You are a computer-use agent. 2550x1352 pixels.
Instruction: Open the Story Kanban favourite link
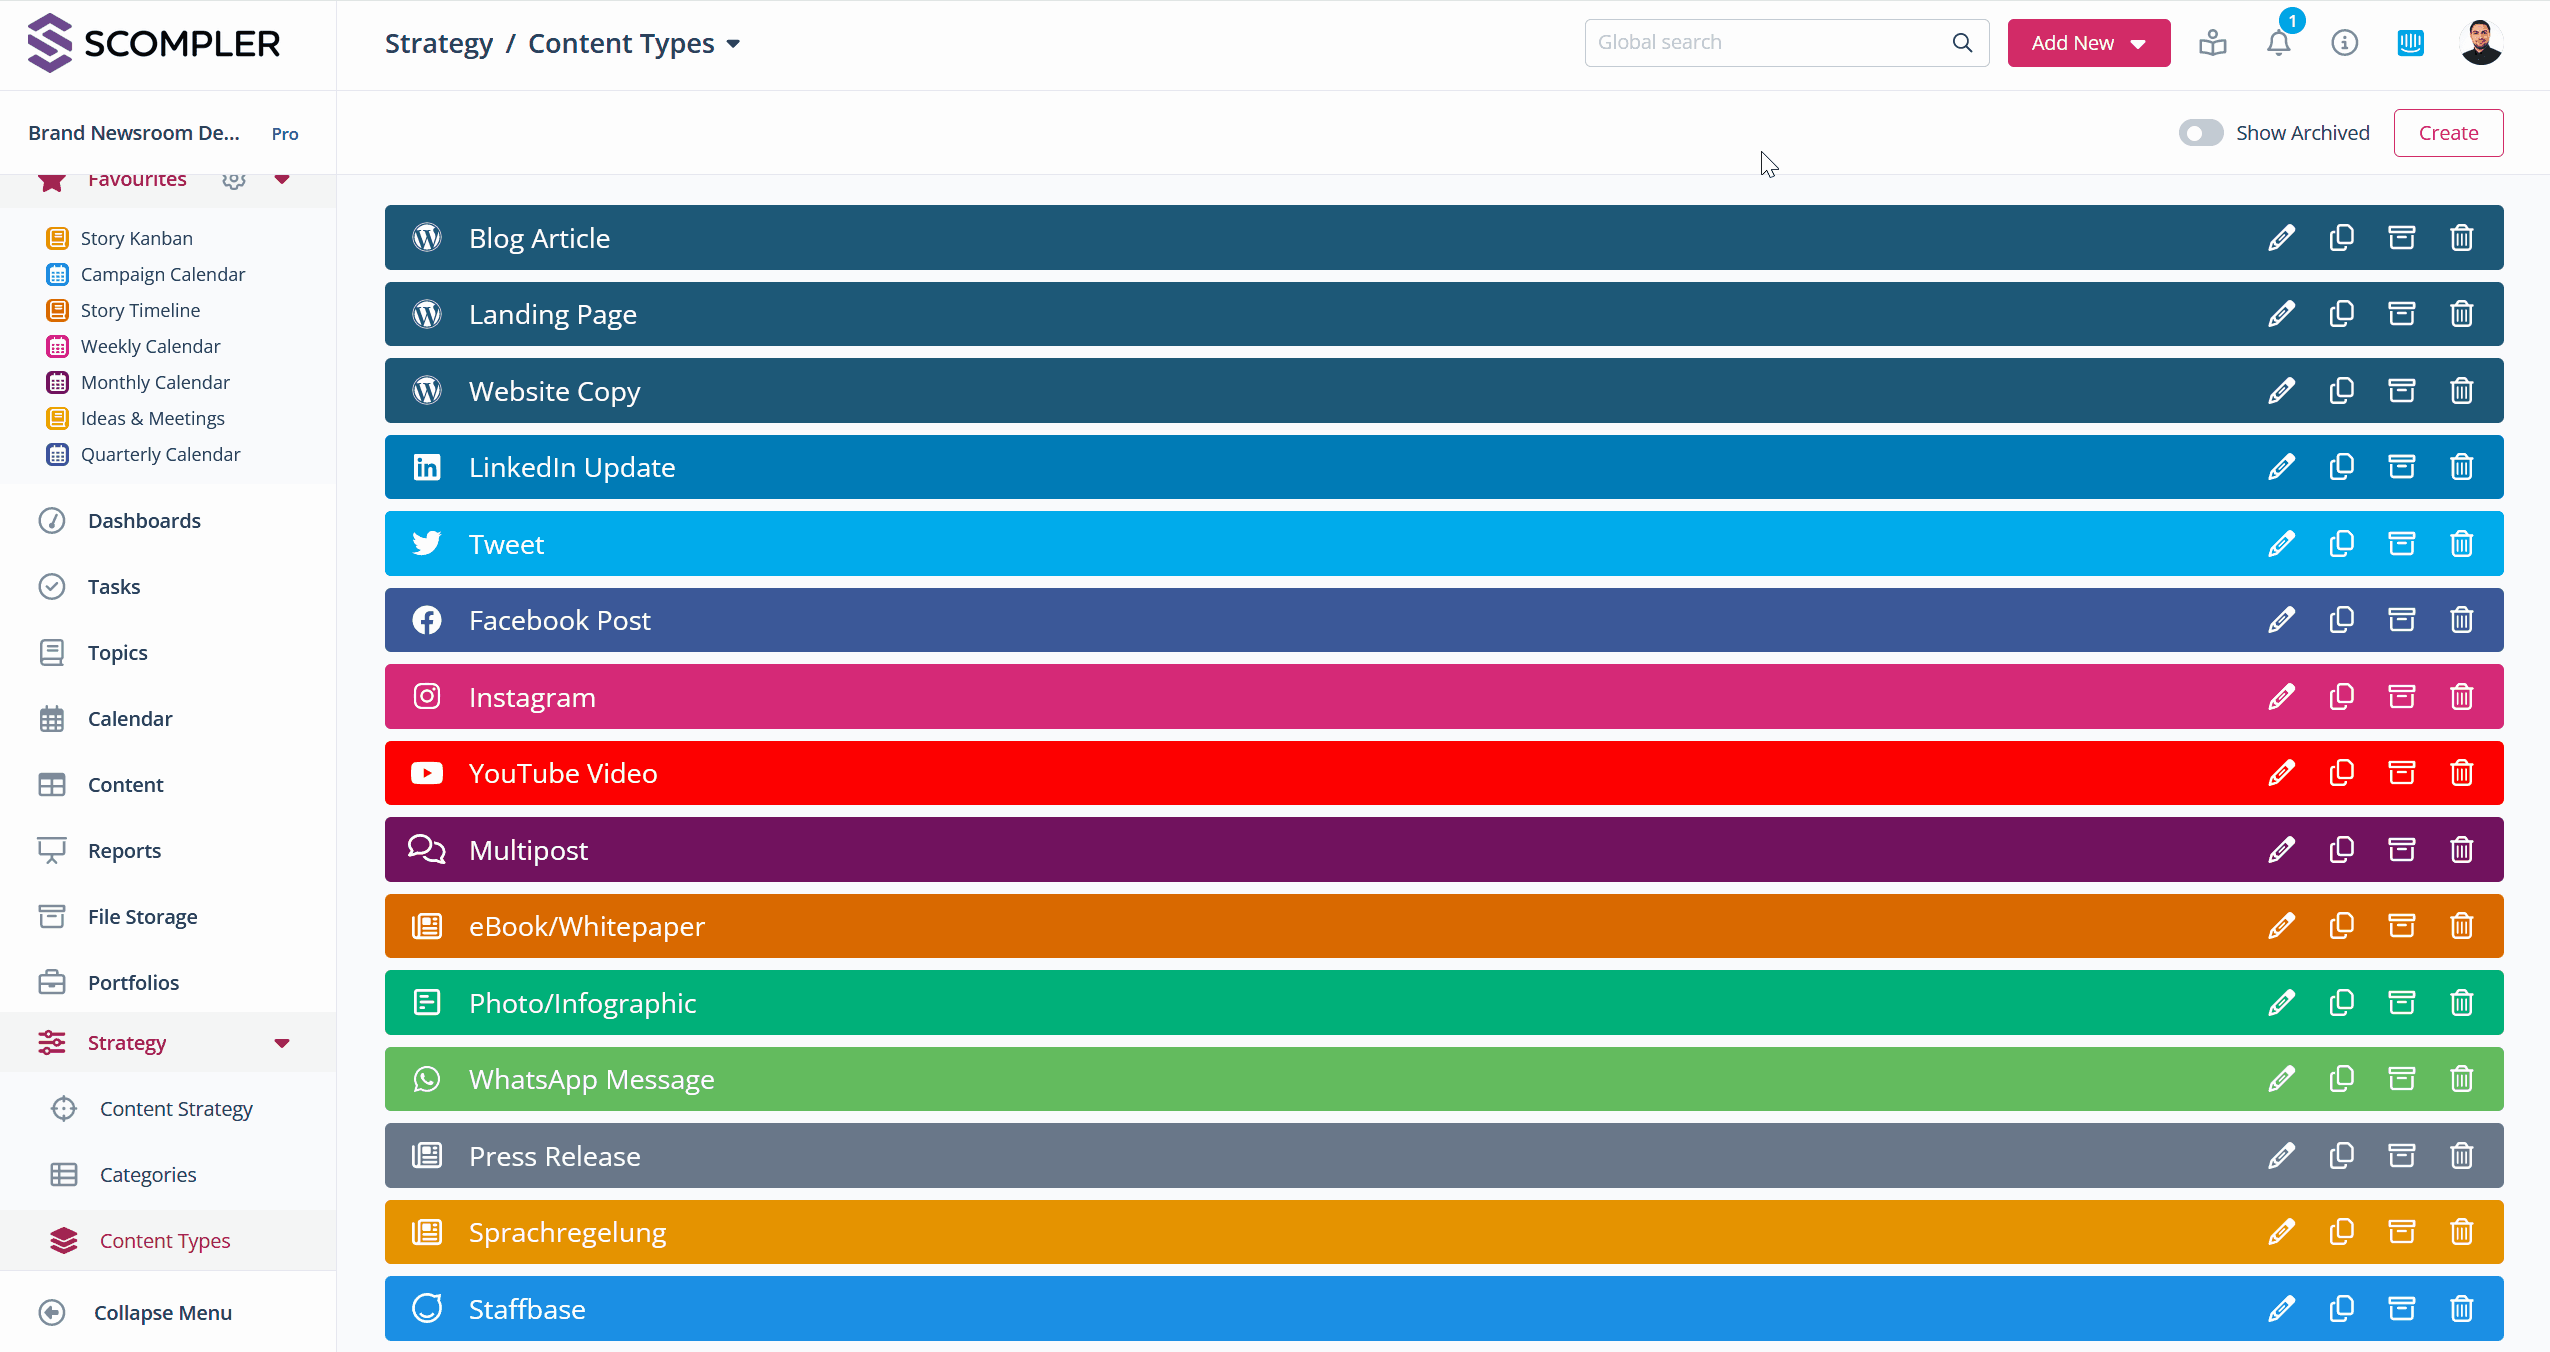point(136,238)
